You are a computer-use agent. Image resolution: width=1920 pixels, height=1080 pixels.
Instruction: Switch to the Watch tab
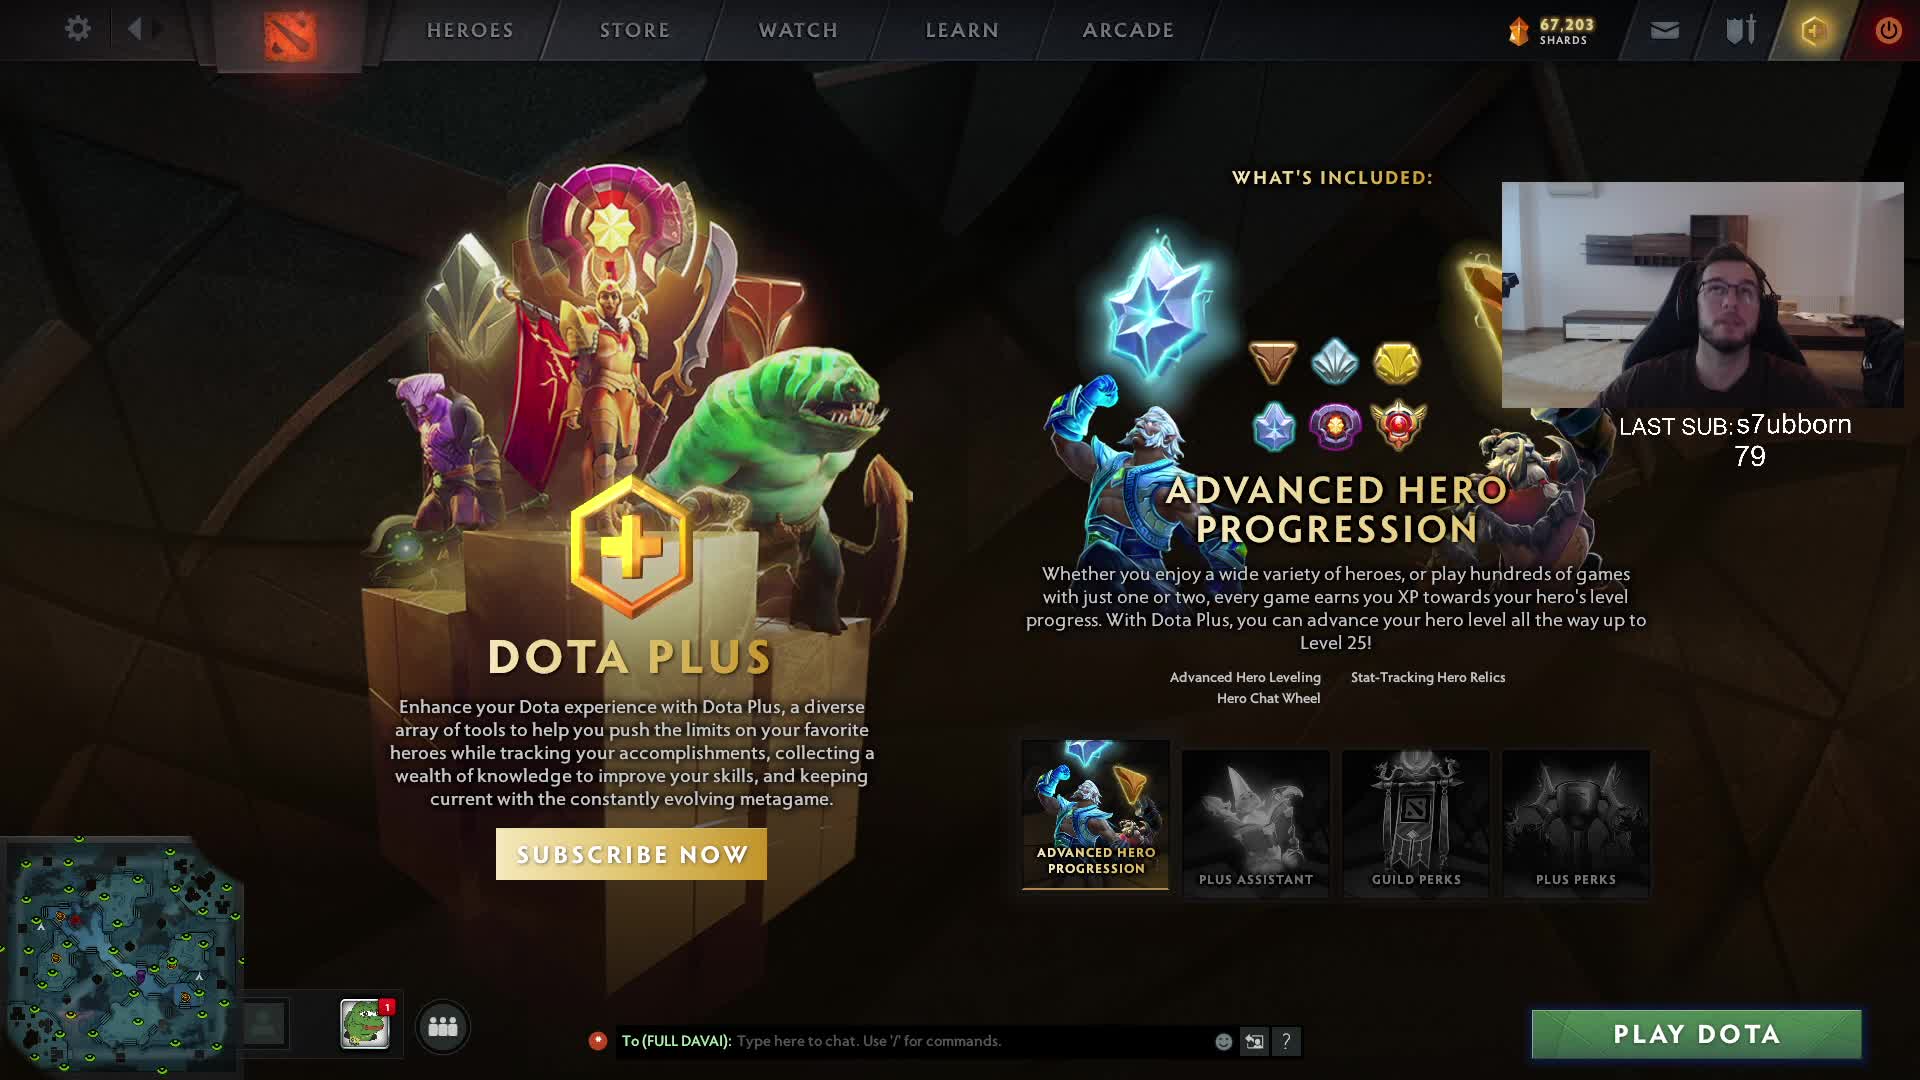coord(798,30)
